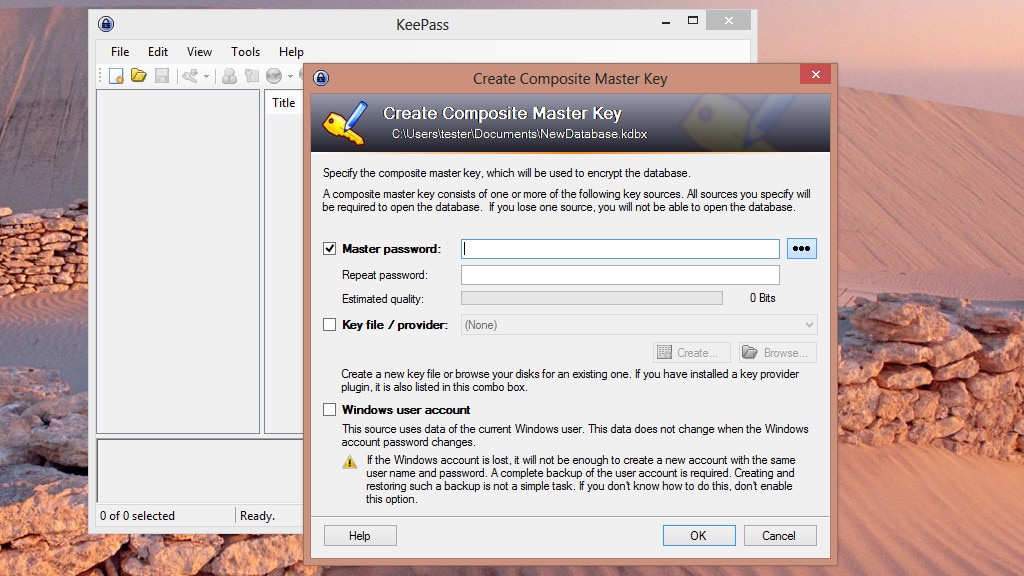Enable the Windows user account checkbox

pyautogui.click(x=329, y=409)
